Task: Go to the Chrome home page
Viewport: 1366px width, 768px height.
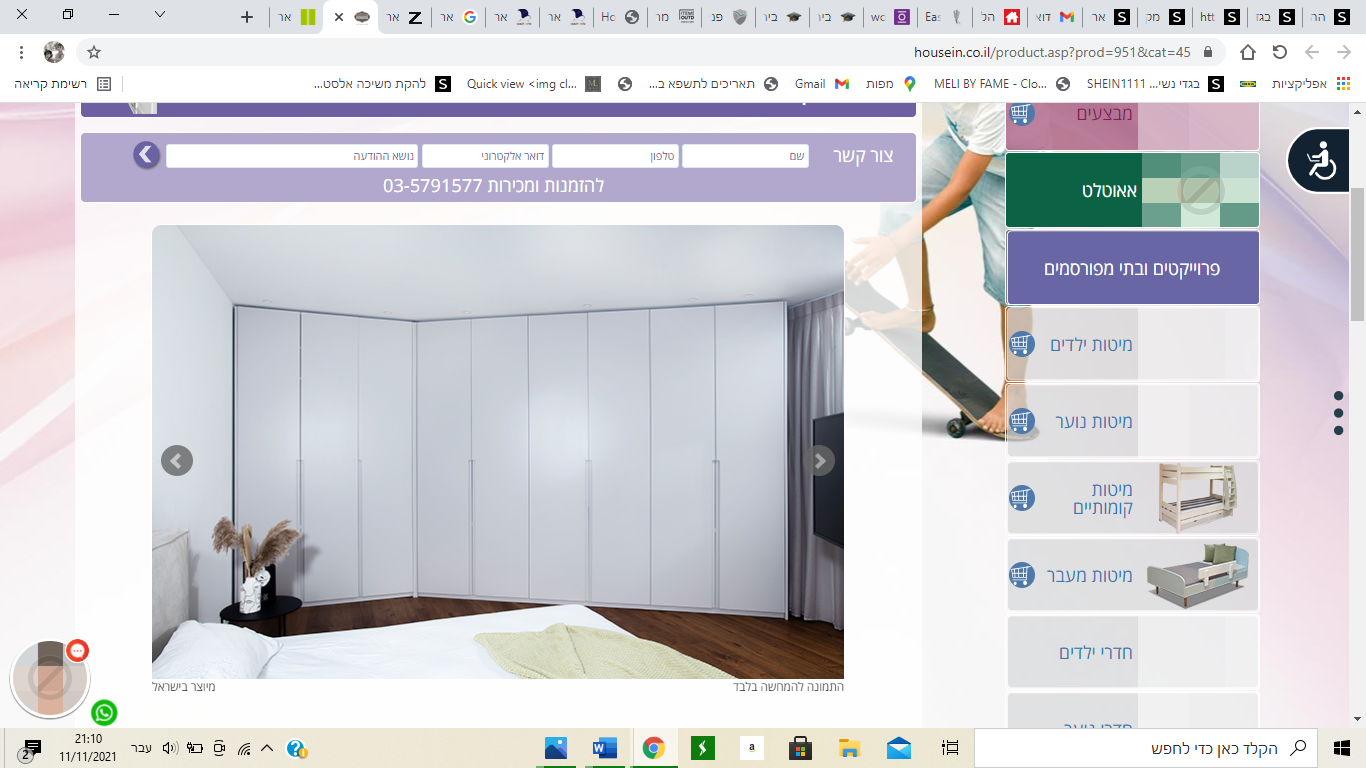Action: coord(1248,52)
